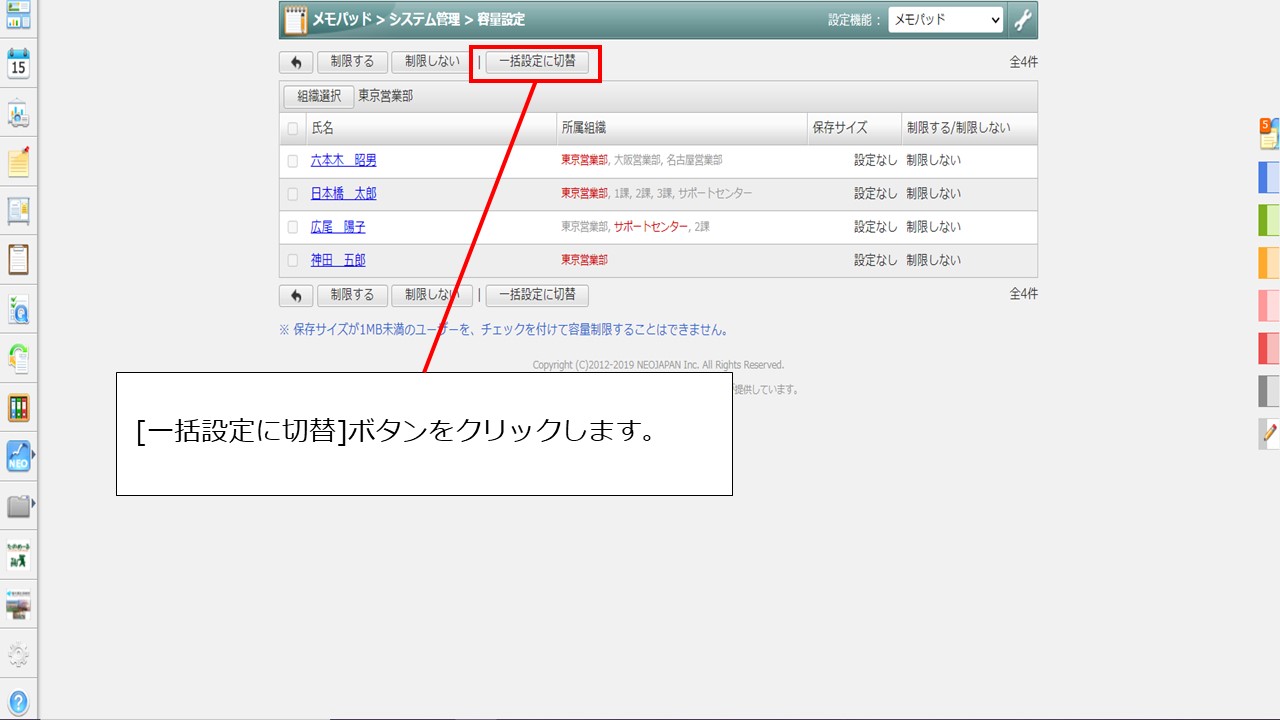Image resolution: width=1280 pixels, height=720 pixels.
Task: Click the top back arrow button
Action: 295,62
